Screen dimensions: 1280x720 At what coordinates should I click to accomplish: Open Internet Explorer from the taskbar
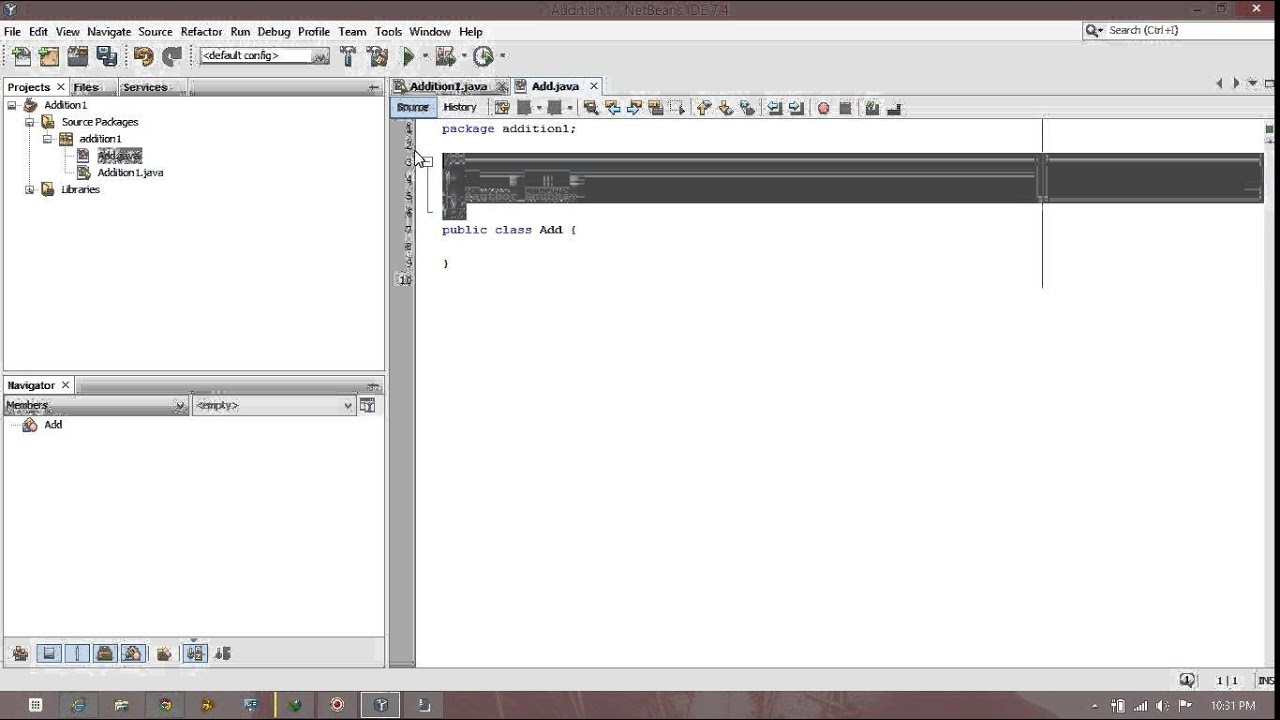click(78, 705)
